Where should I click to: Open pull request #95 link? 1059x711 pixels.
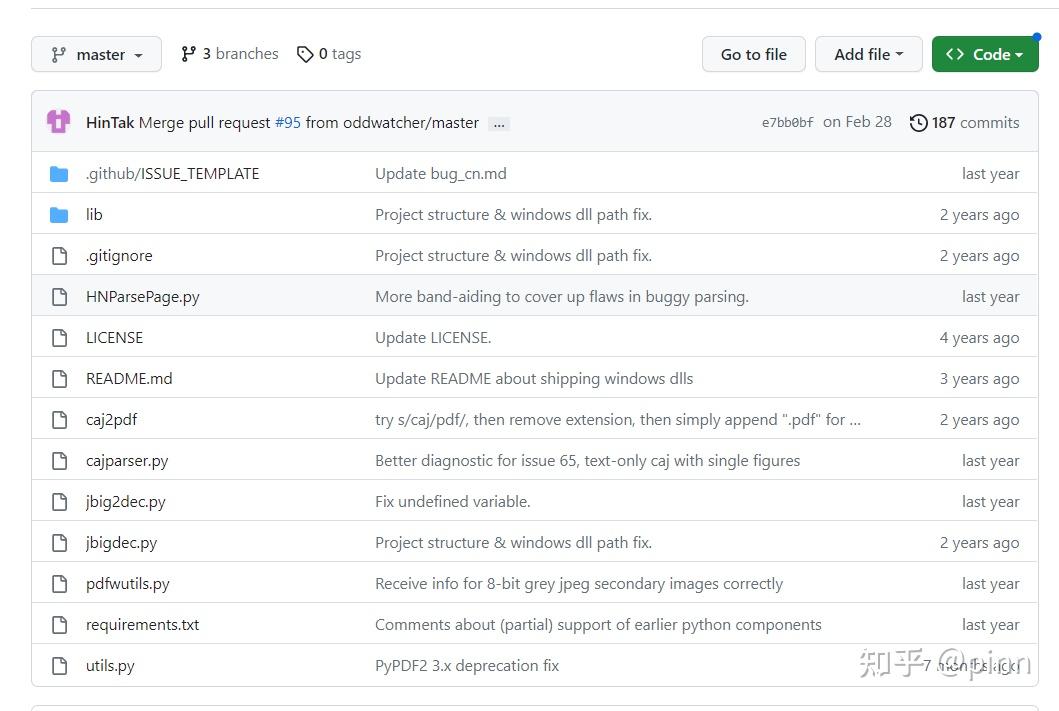(288, 122)
